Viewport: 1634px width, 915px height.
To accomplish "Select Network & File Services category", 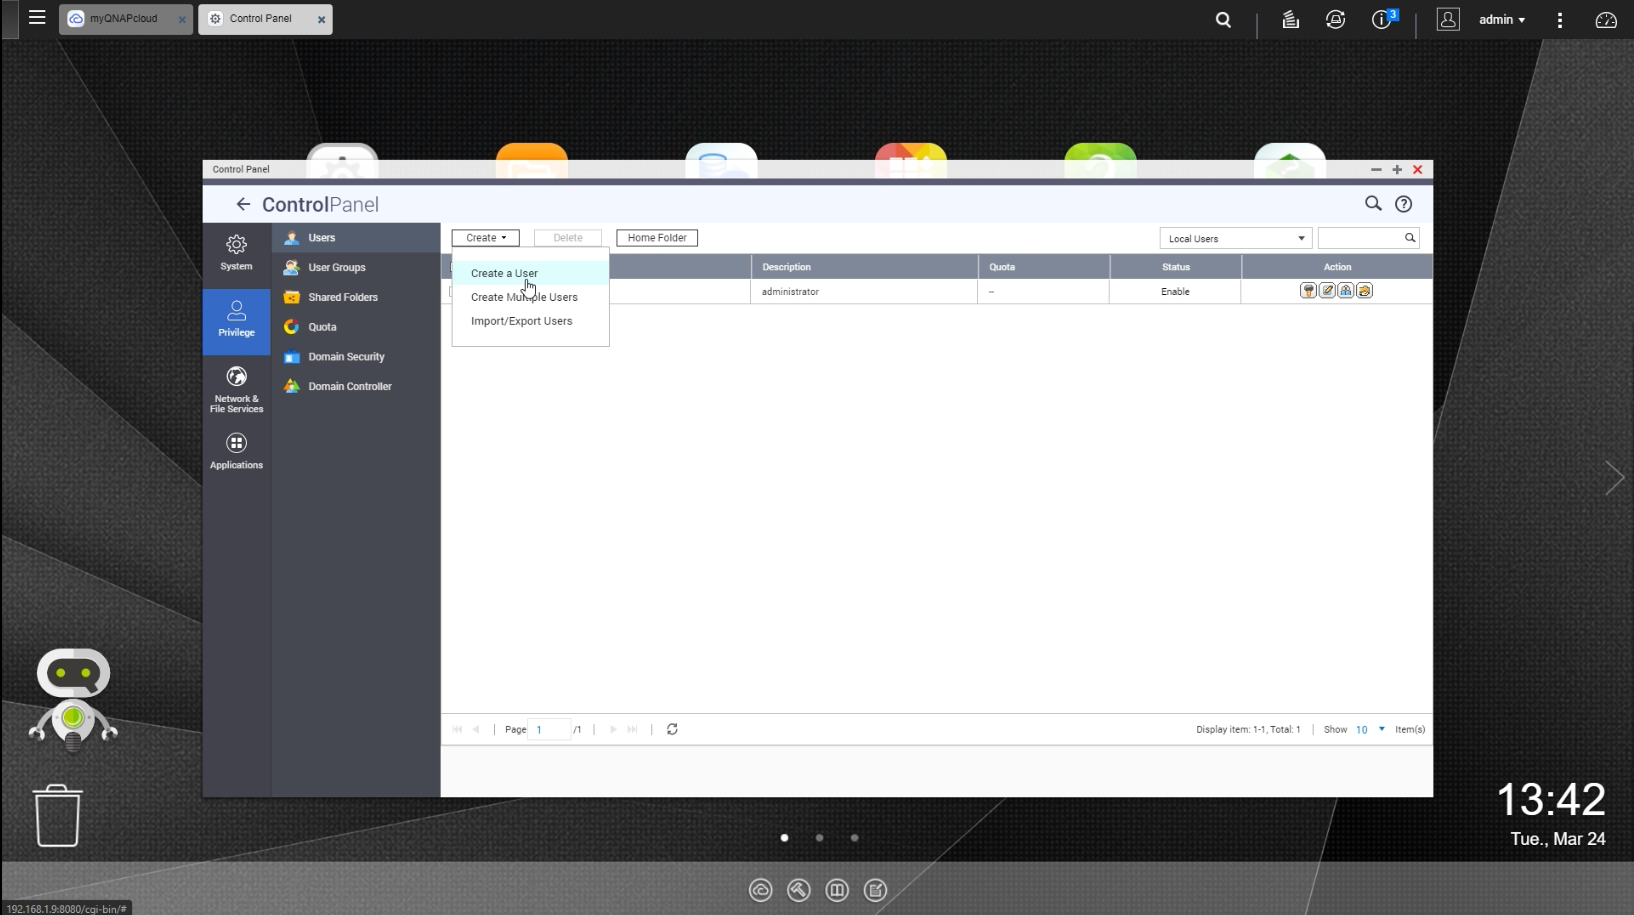I will pos(236,389).
